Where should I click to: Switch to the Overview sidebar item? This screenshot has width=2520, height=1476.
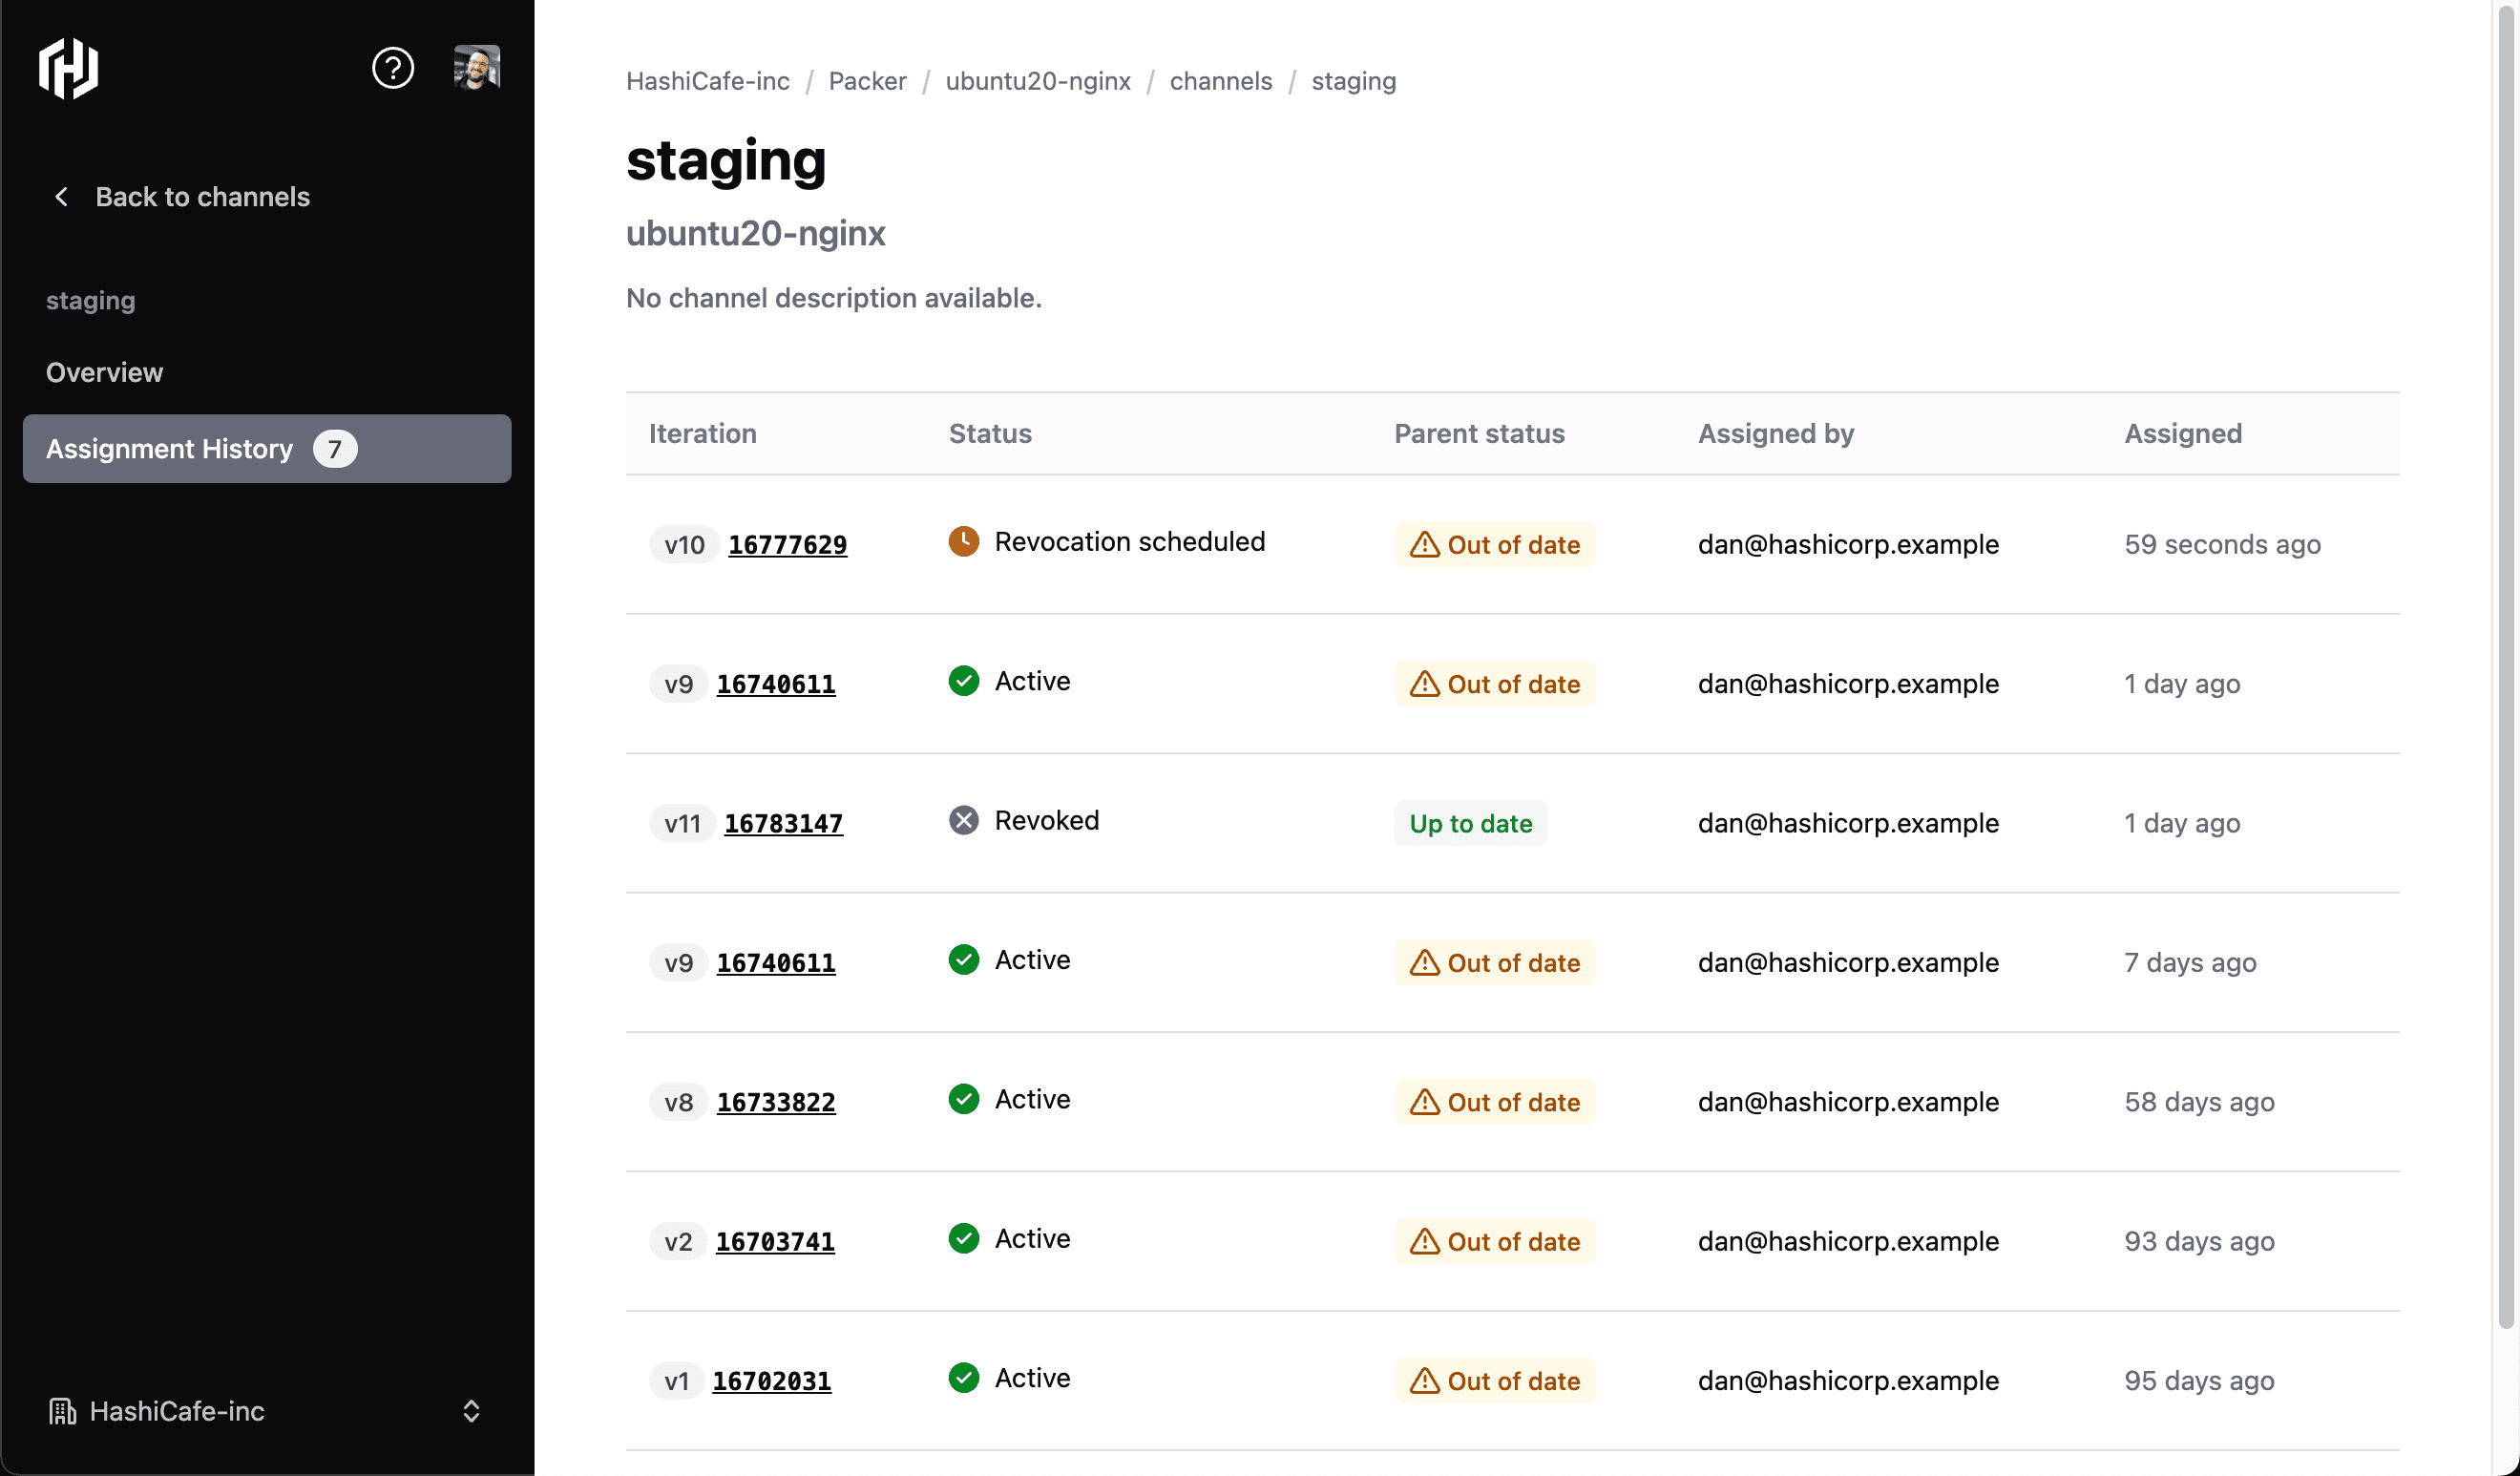tap(104, 372)
